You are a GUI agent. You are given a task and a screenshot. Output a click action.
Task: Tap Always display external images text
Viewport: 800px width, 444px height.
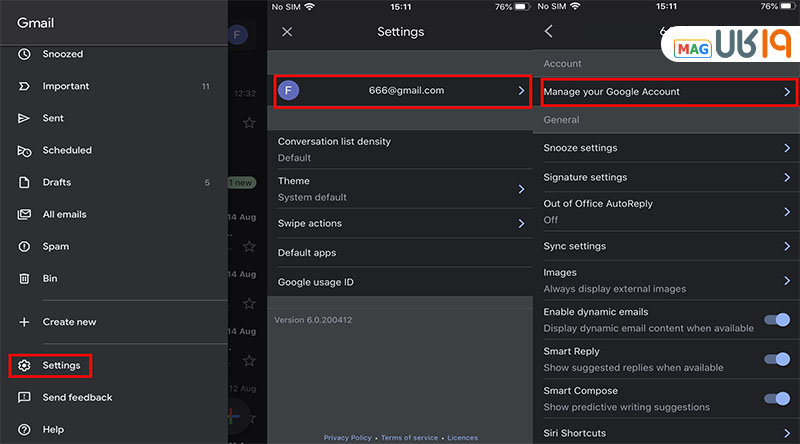tap(615, 289)
